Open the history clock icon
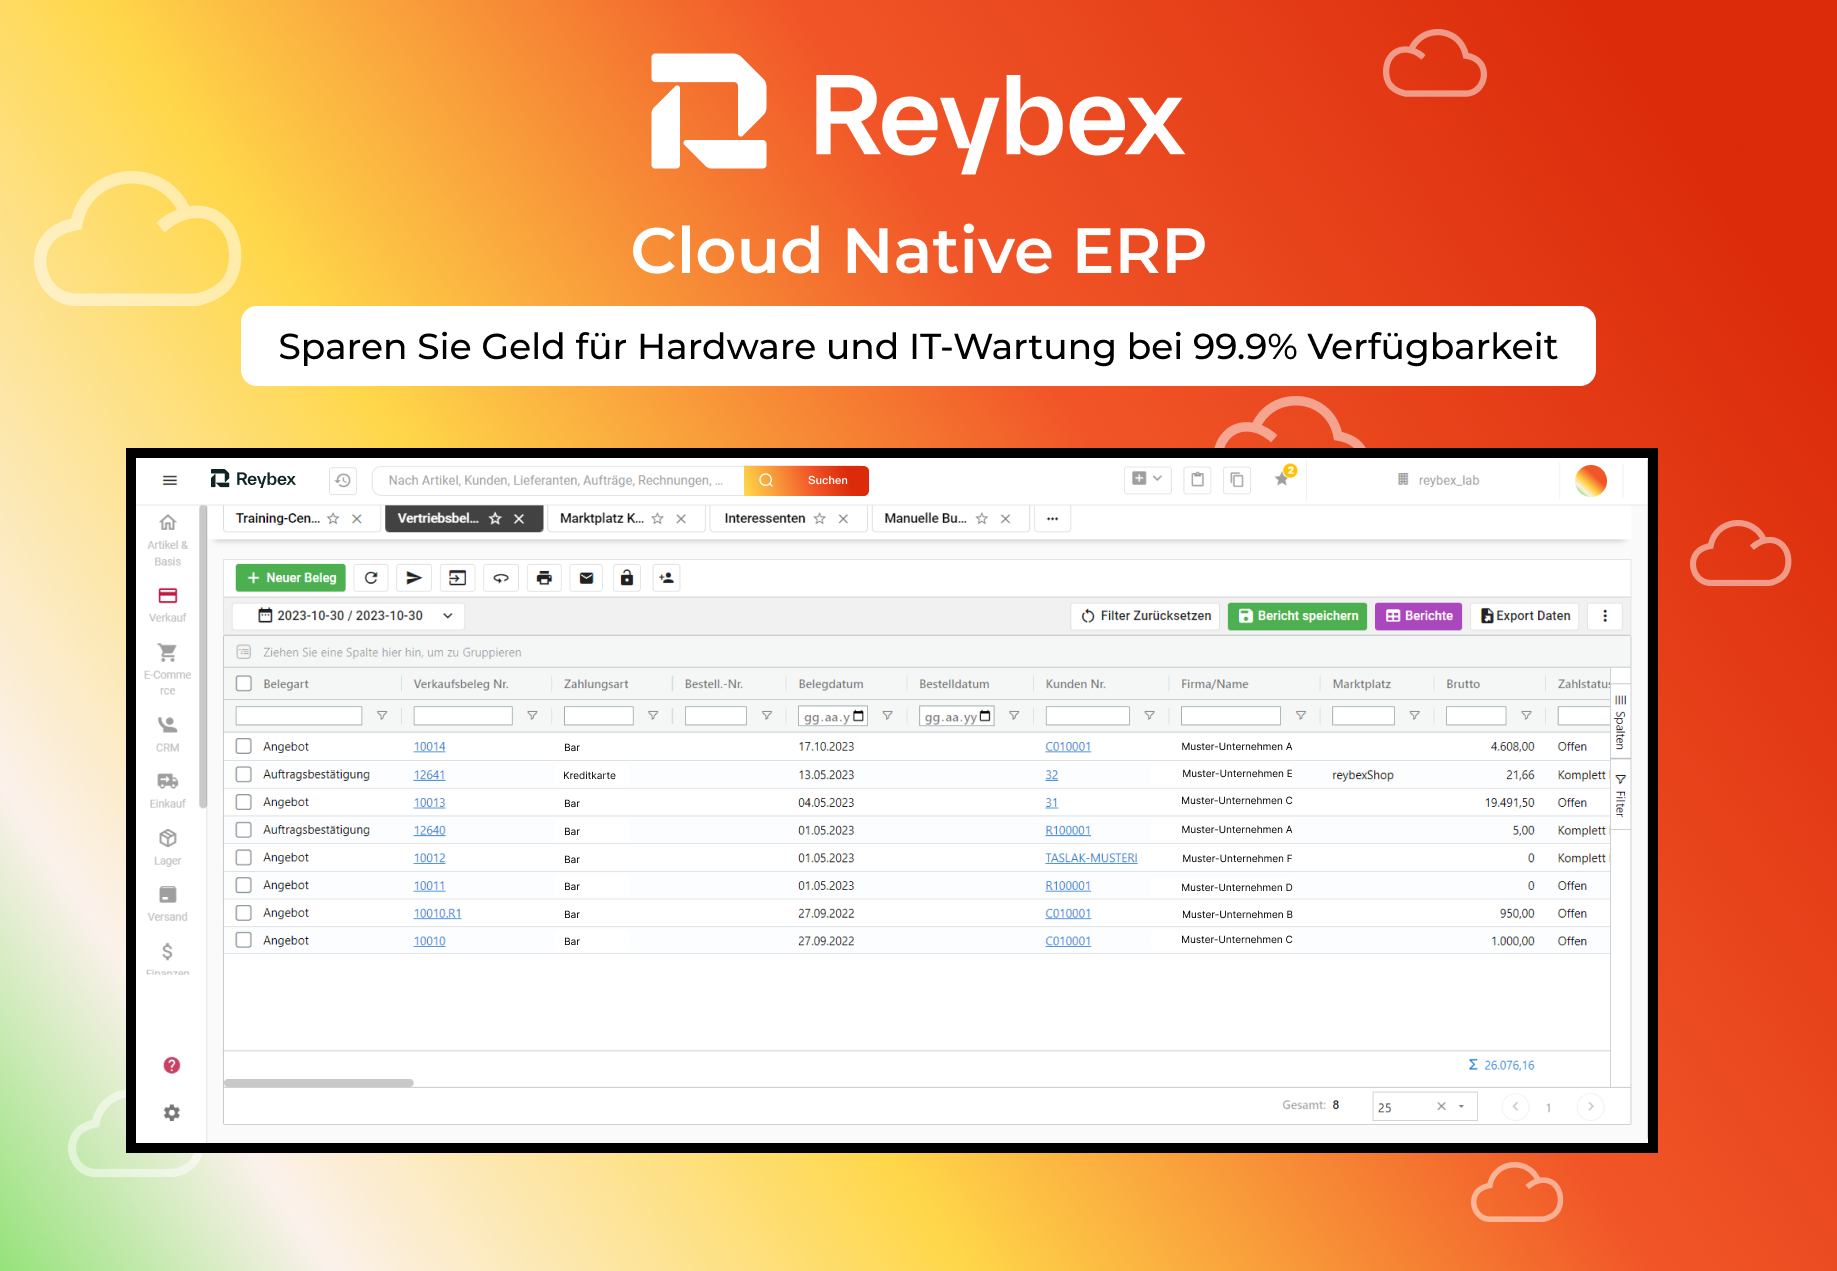Image resolution: width=1837 pixels, height=1271 pixels. 343,480
